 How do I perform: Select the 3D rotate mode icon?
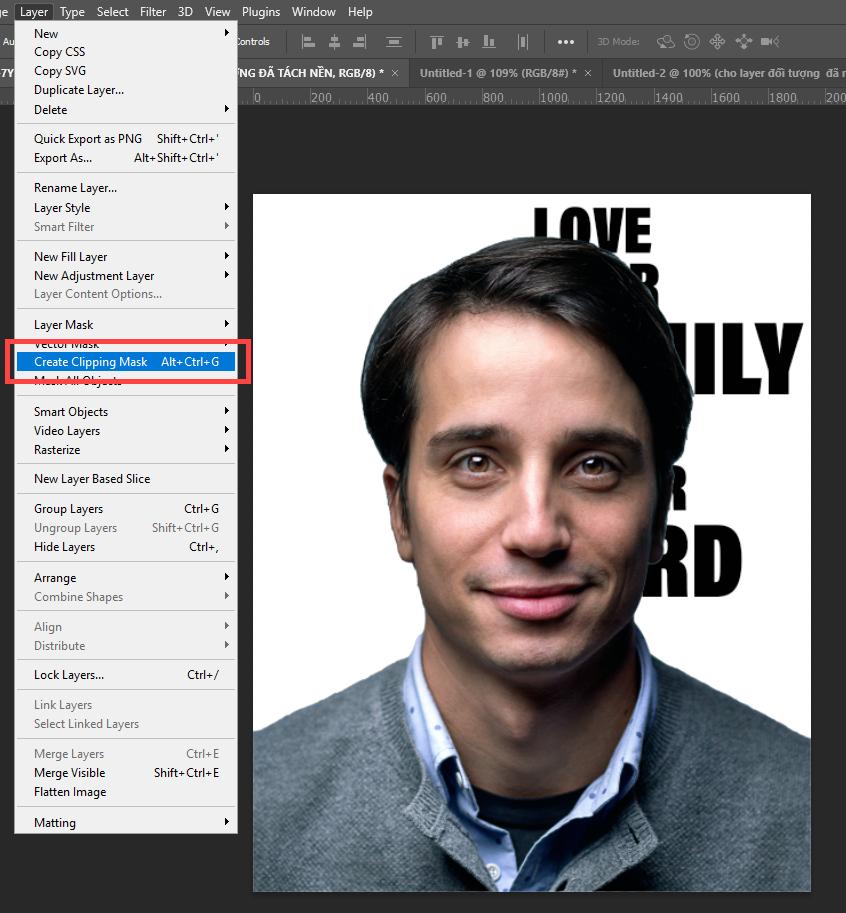click(666, 41)
